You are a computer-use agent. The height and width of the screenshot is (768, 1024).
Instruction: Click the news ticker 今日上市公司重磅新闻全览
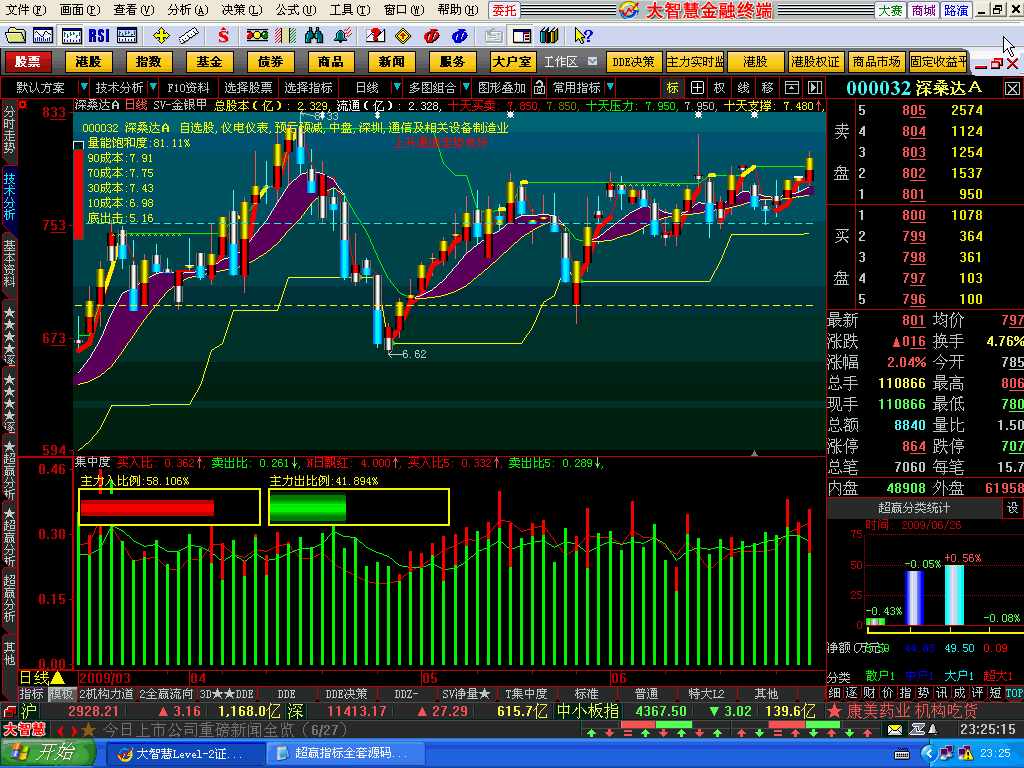pyautogui.click(x=225, y=729)
